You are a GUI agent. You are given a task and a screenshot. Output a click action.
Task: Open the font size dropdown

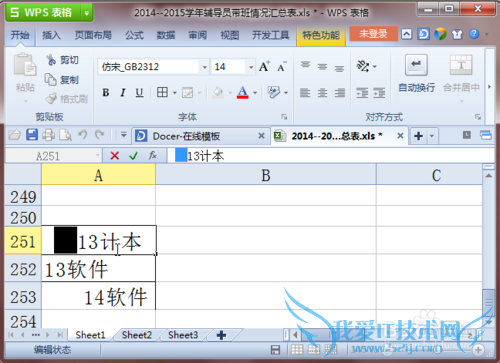coord(251,67)
